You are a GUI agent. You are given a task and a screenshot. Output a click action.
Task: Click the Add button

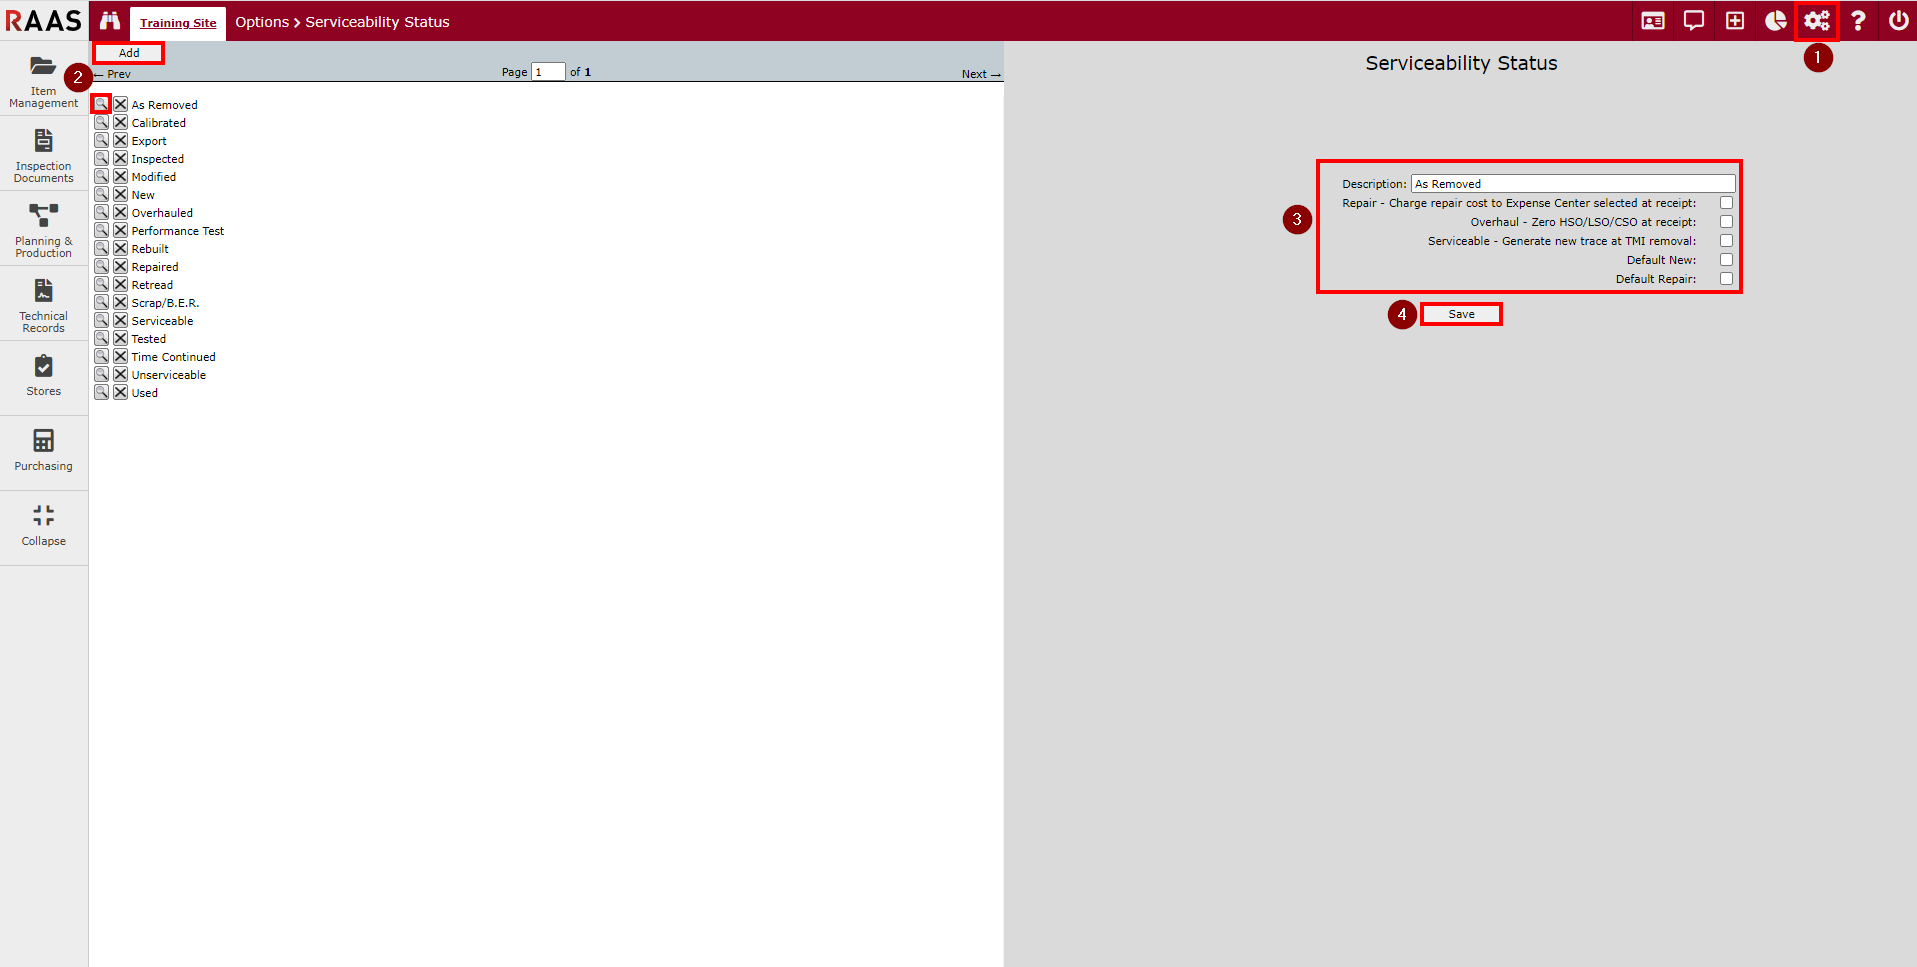[129, 53]
